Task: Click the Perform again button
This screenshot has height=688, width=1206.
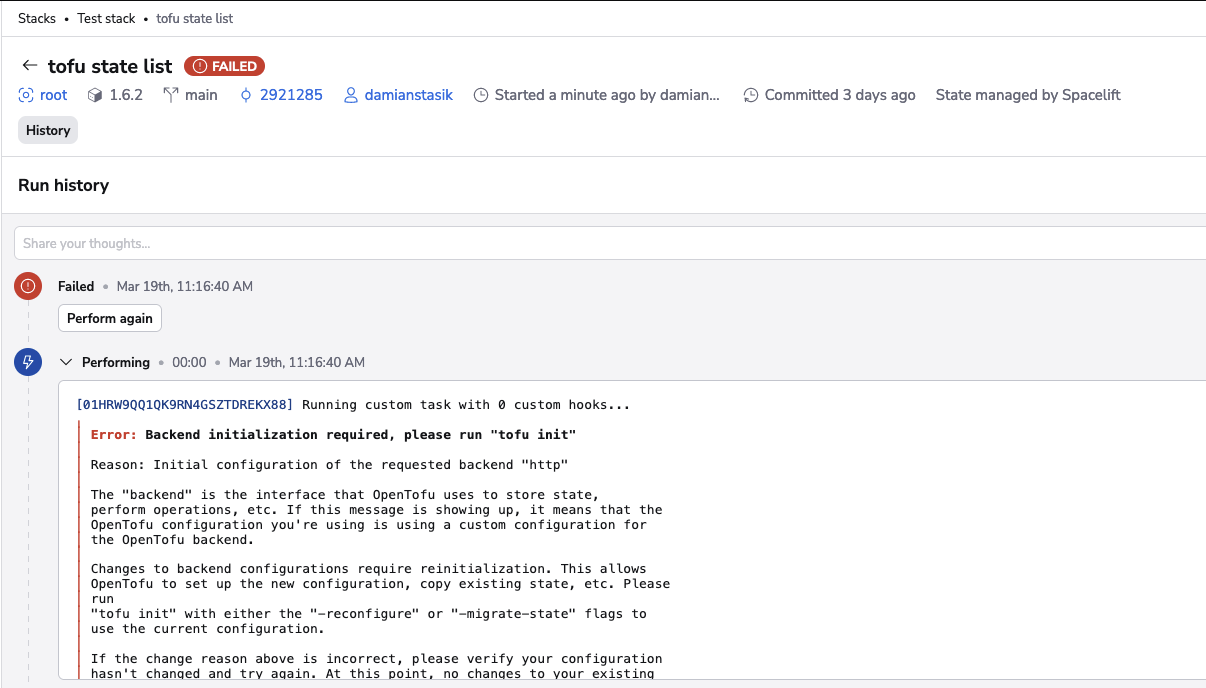Action: (110, 318)
